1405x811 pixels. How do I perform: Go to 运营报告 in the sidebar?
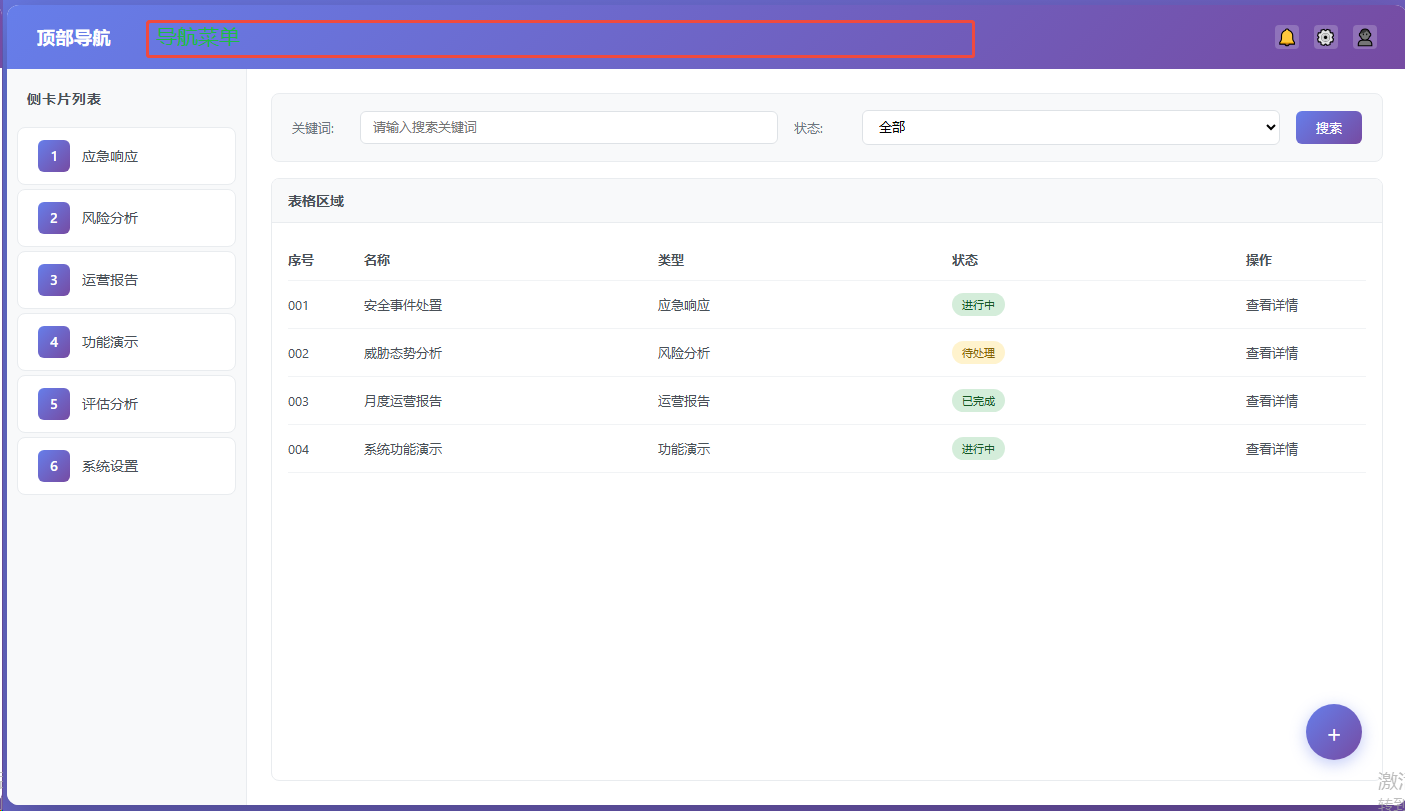[x=127, y=280]
